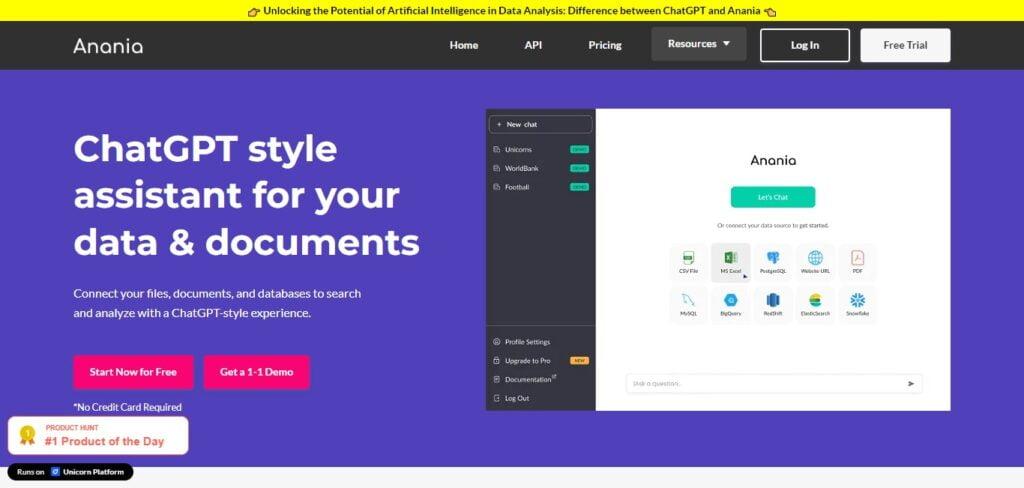
Task: Open the yellow banner article link
Action: click(512, 11)
